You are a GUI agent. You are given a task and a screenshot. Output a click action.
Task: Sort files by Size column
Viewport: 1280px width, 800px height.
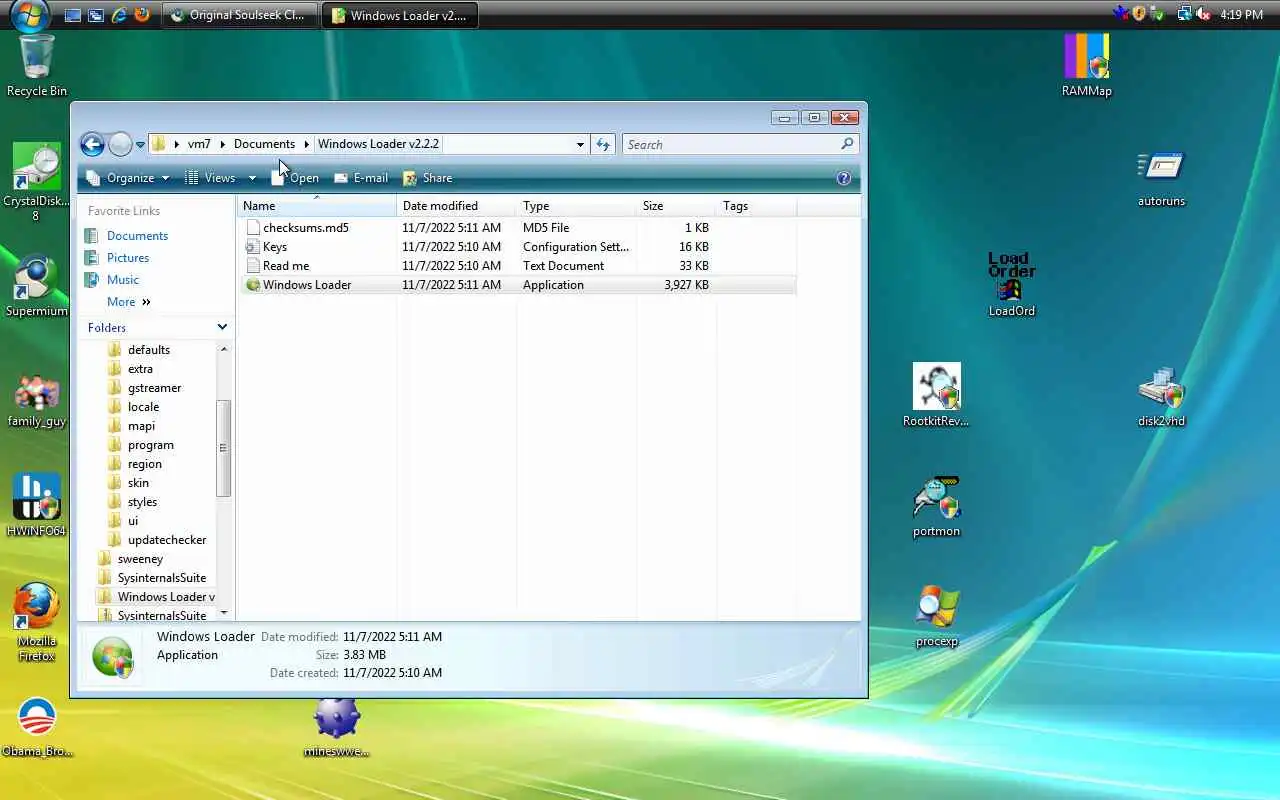677,206
